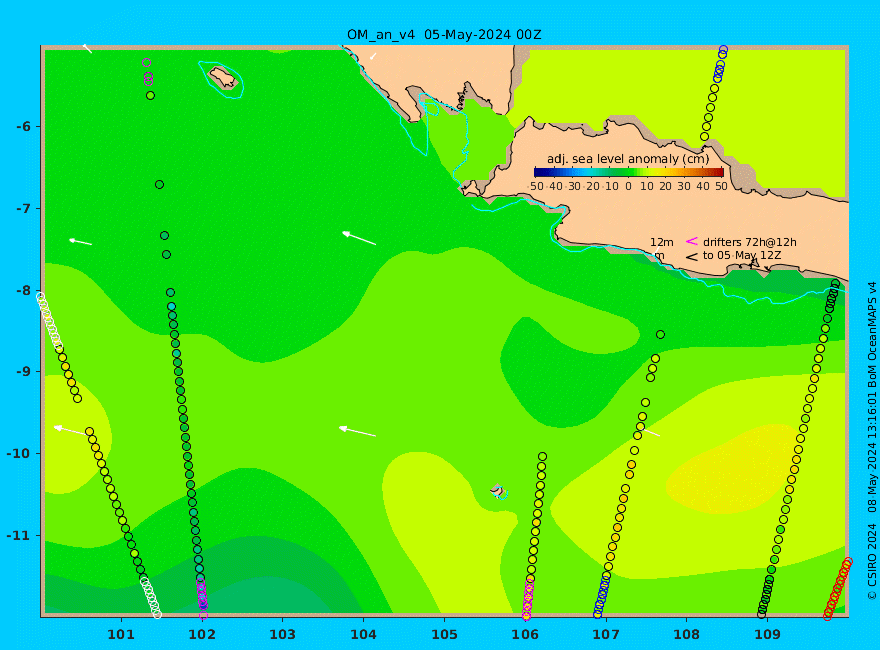Click the black arrow legend marker
The height and width of the screenshot is (650, 880).
692,257
